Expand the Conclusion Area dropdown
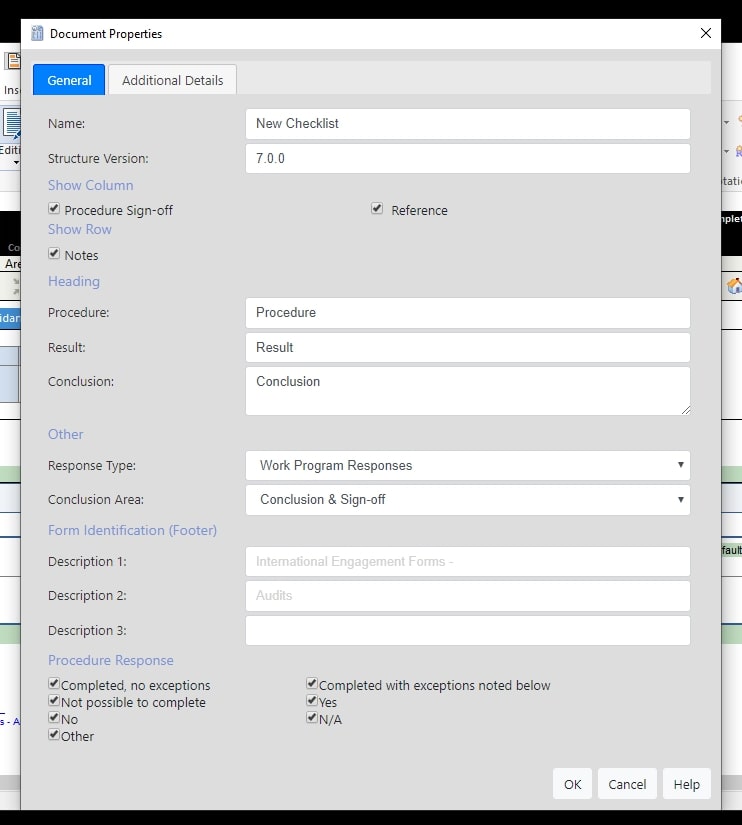The height and width of the screenshot is (825, 742). (467, 499)
